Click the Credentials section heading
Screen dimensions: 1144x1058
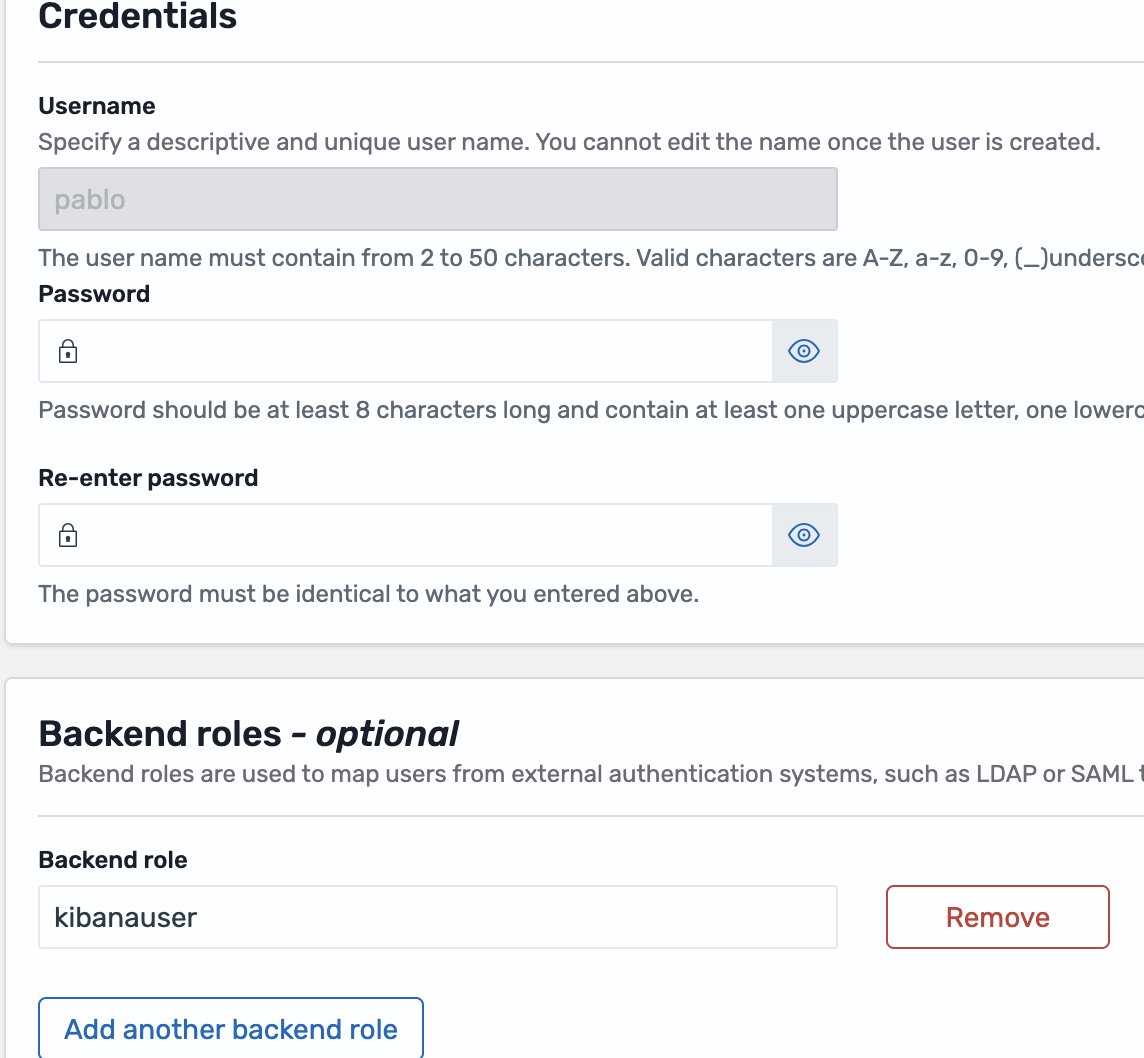click(x=138, y=17)
